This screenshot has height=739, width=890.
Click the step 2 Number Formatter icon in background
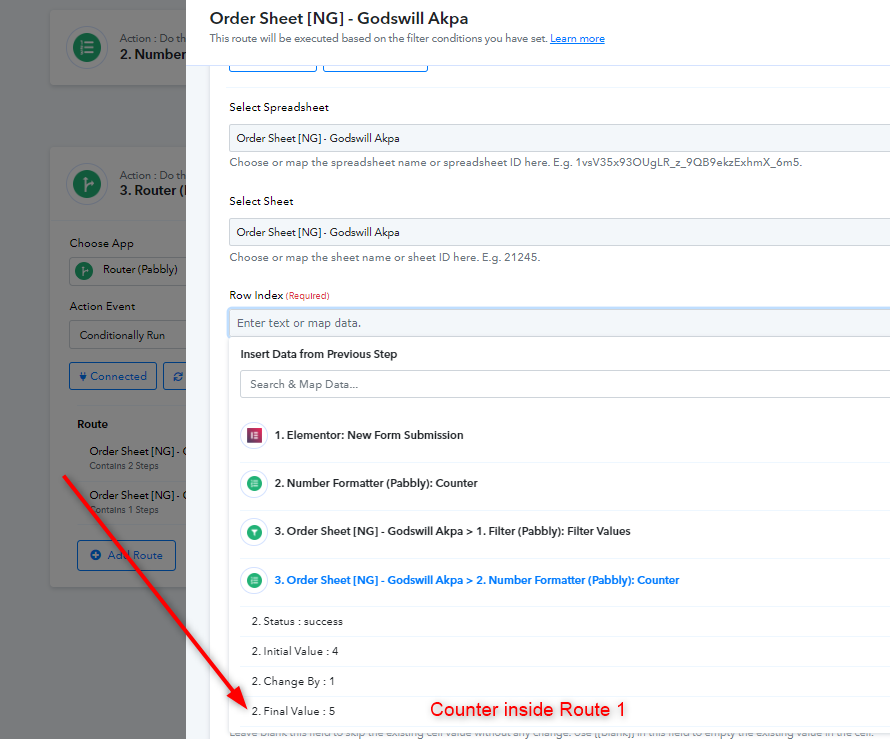point(87,47)
